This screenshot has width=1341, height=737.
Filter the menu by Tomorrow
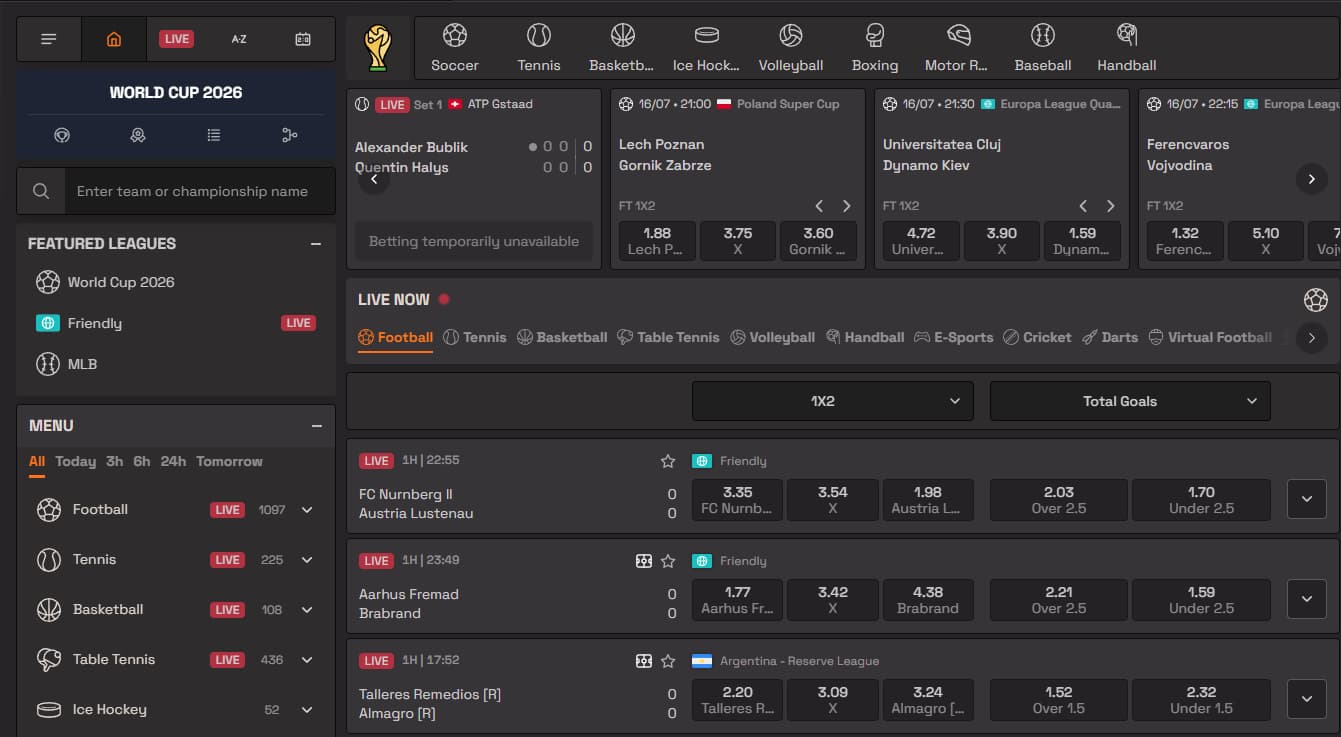(229, 461)
